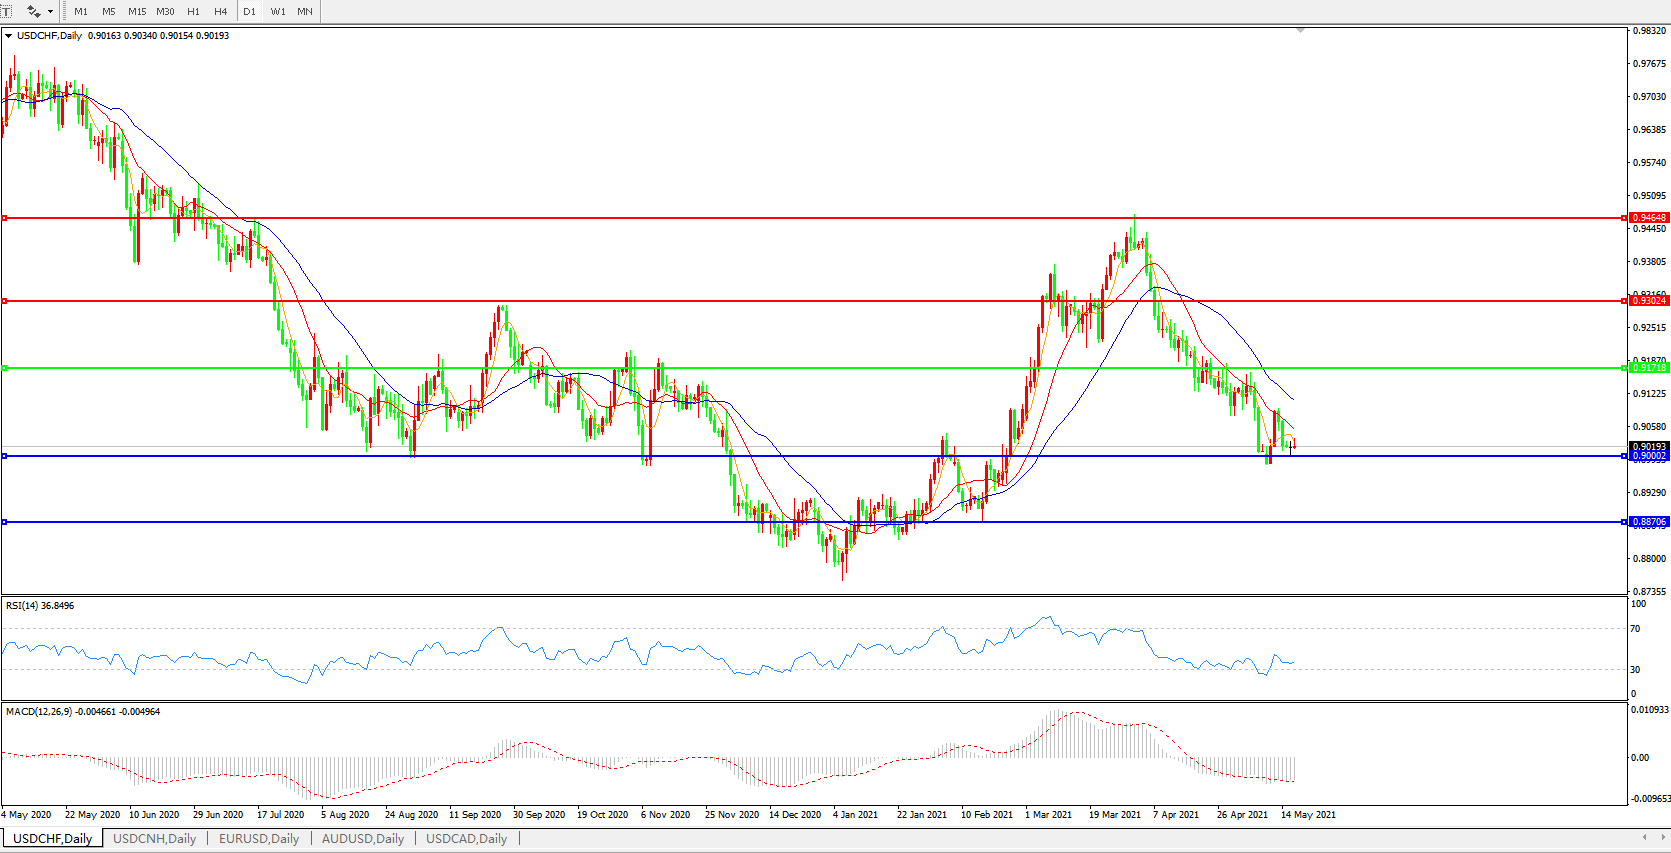Expand the USDCHF,Daily chart title triangle
1671x853 pixels.
click(9, 36)
